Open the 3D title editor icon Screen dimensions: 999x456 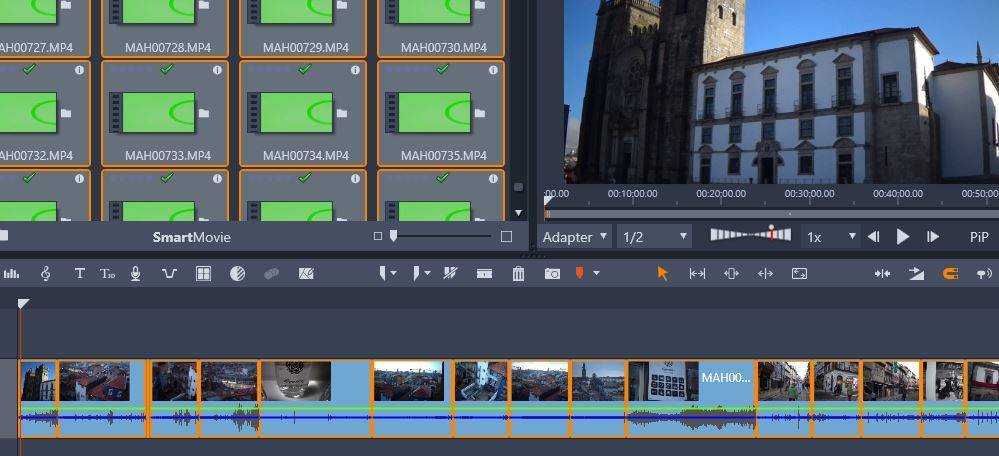pyautogui.click(x=108, y=273)
